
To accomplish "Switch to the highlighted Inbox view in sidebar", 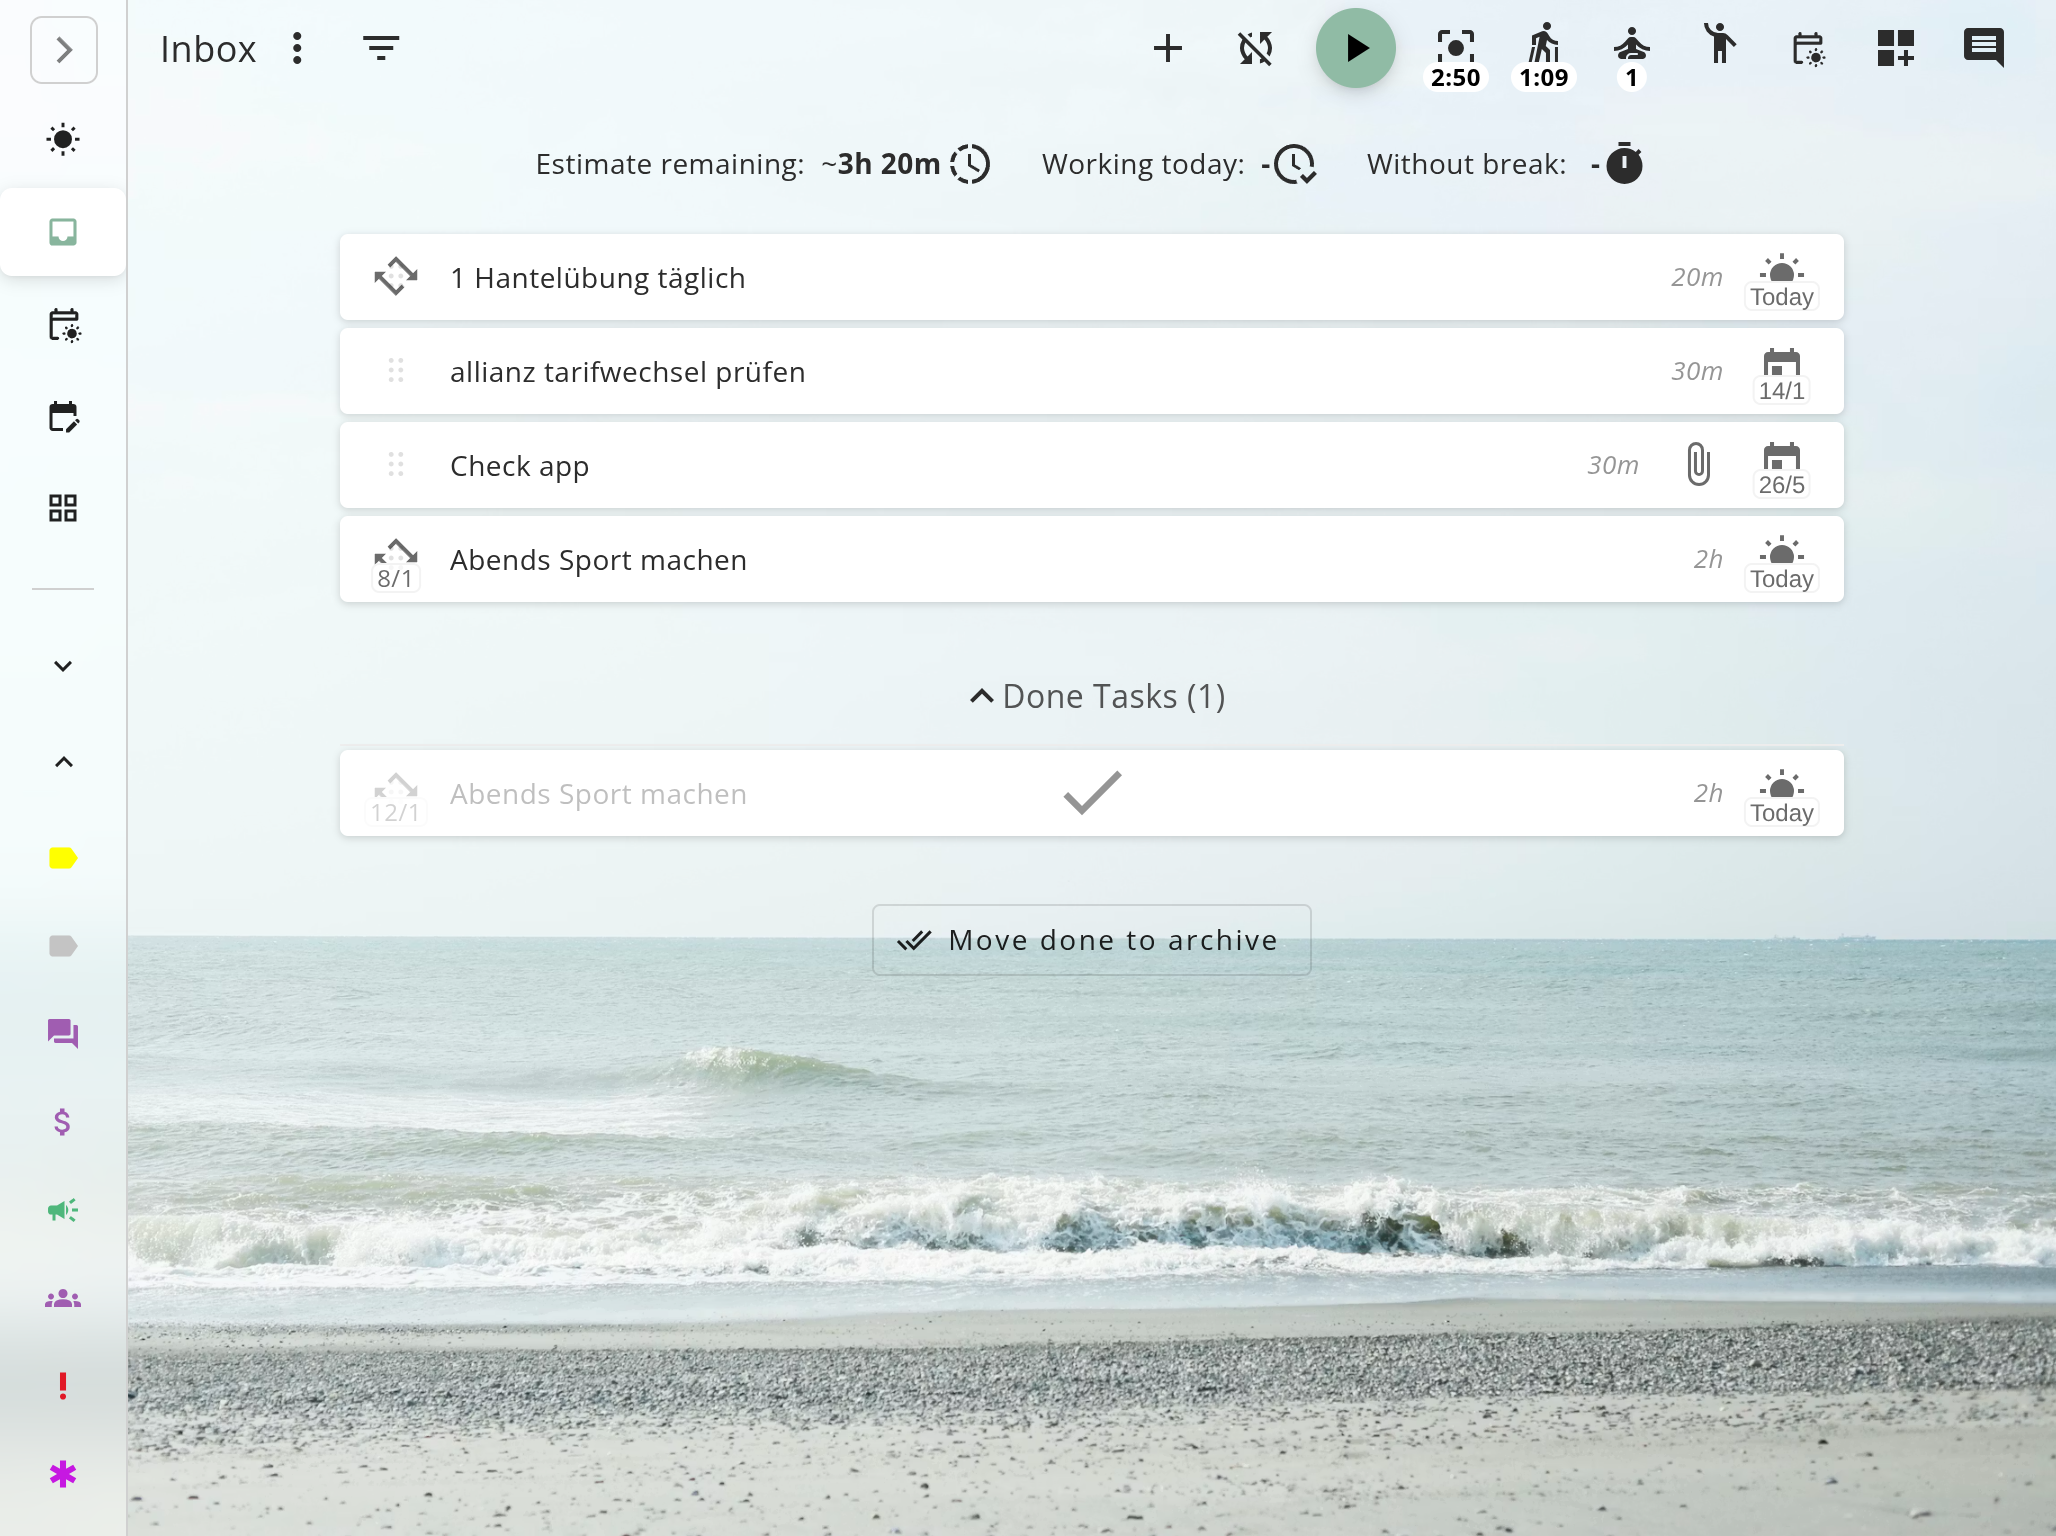I will click(x=63, y=231).
